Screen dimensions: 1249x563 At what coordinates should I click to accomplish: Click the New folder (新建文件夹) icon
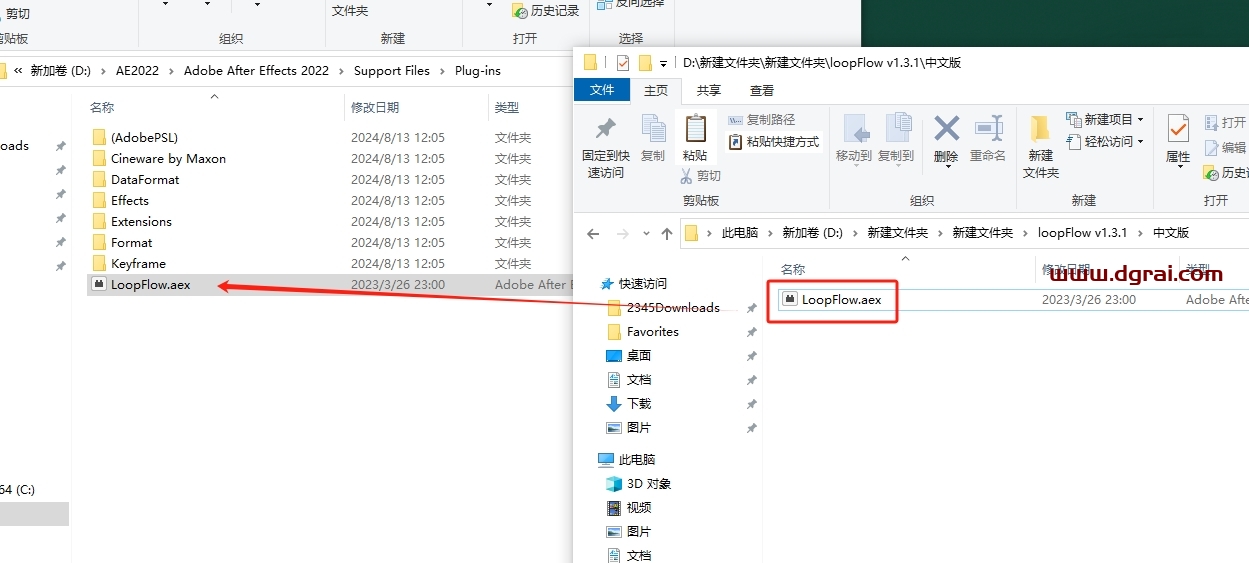[x=1040, y=128]
